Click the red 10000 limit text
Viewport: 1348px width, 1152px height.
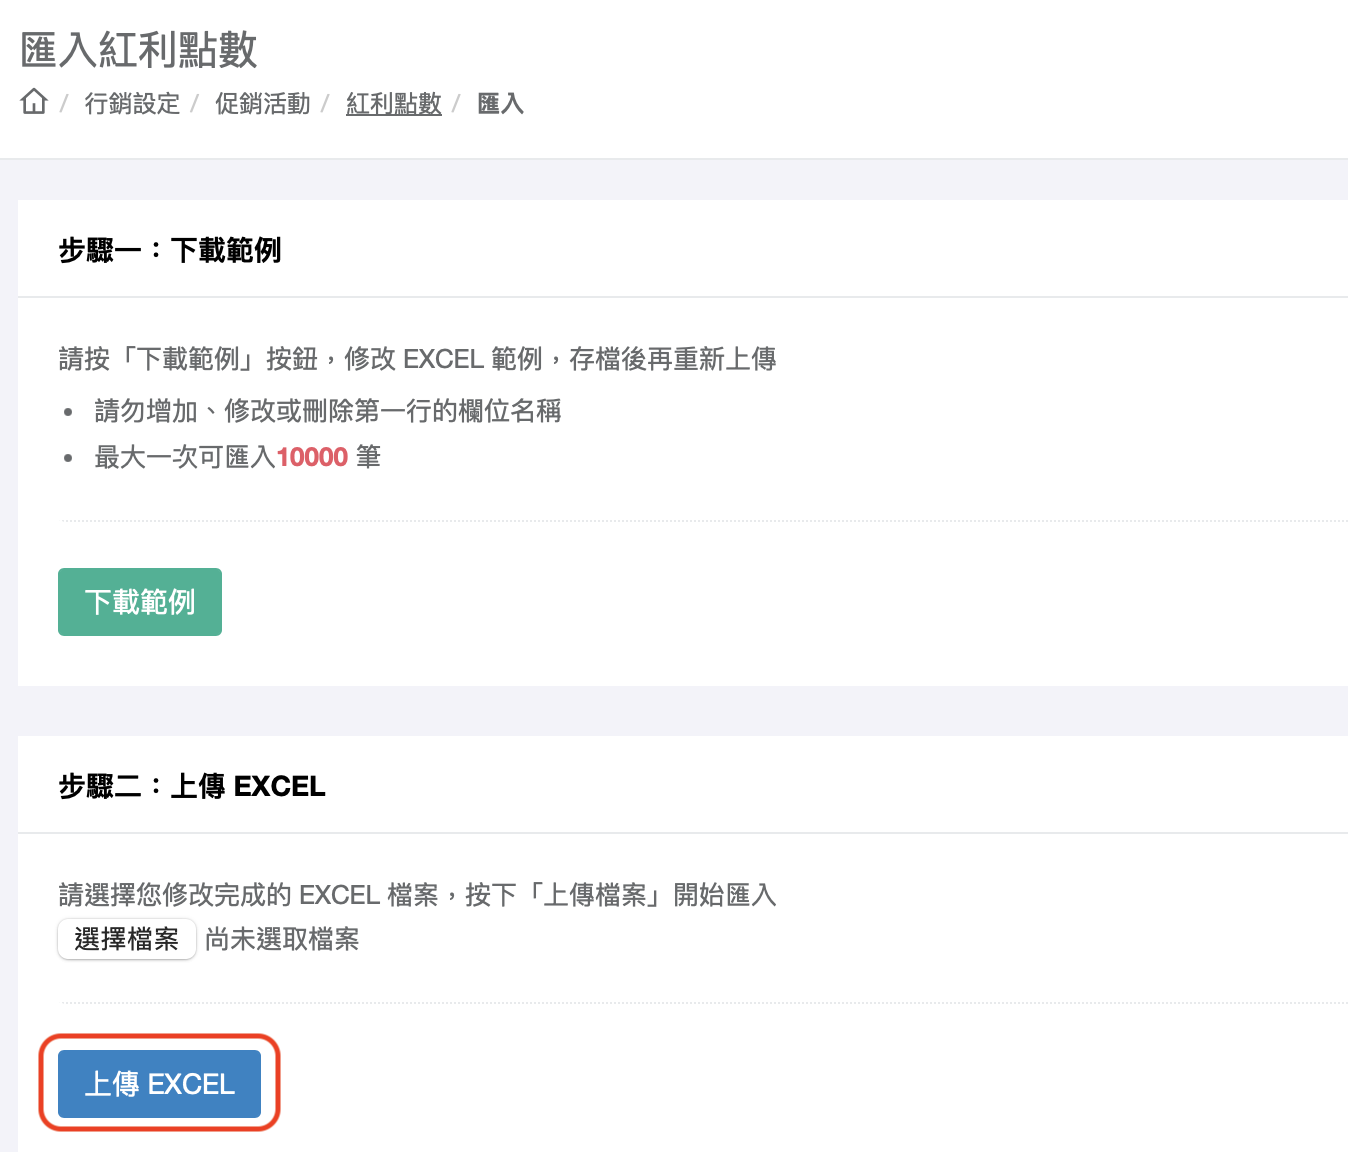[x=312, y=456]
